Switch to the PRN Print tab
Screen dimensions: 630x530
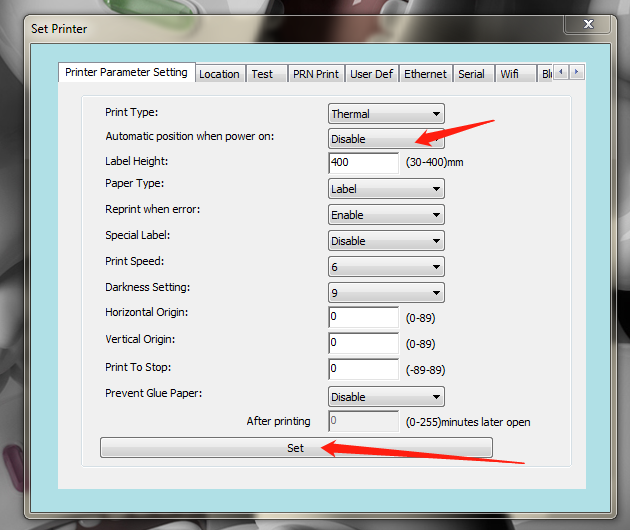[316, 74]
